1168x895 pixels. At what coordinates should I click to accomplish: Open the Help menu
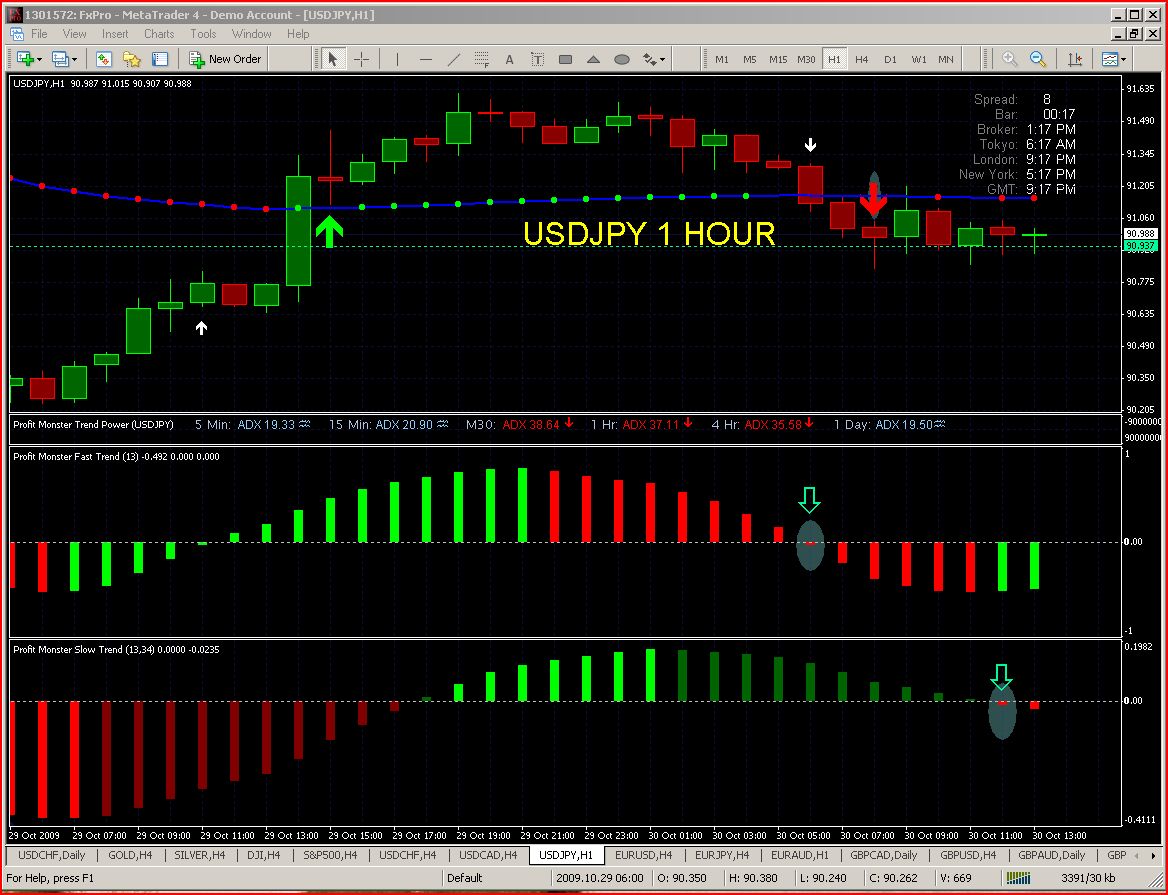coord(298,34)
